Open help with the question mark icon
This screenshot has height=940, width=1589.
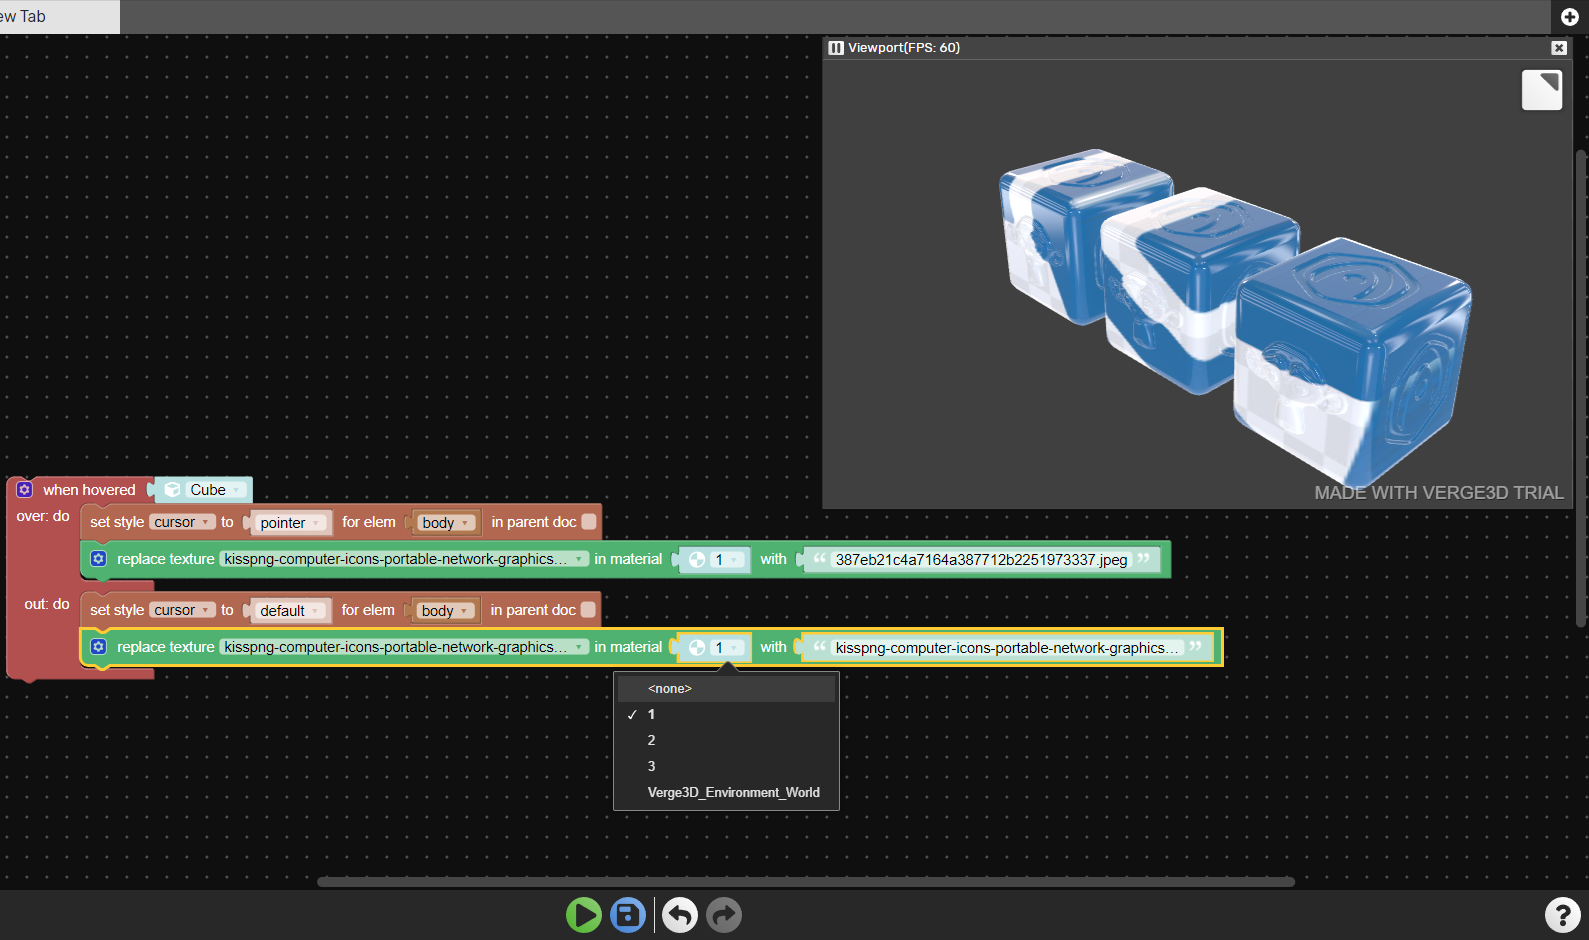(1563, 915)
